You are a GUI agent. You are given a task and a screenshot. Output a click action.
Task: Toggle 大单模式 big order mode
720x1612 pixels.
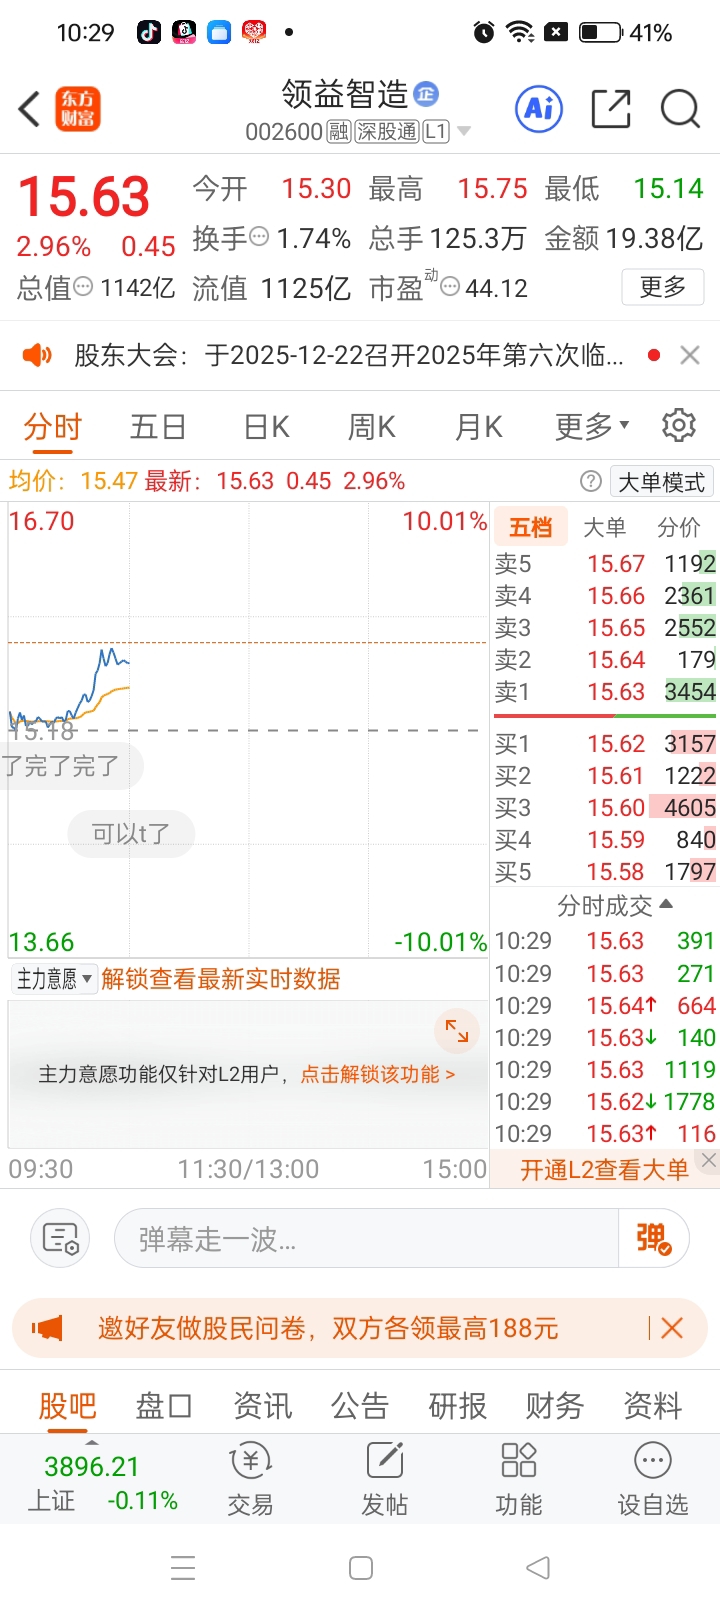click(x=661, y=482)
